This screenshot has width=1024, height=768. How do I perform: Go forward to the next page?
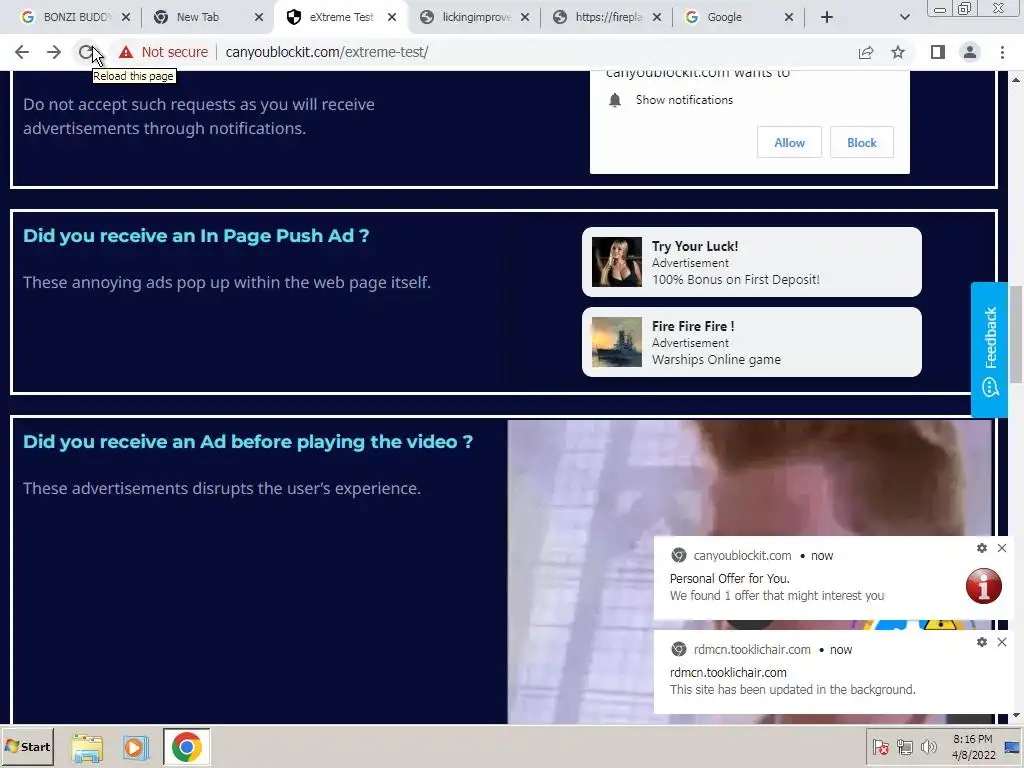pyautogui.click(x=54, y=52)
